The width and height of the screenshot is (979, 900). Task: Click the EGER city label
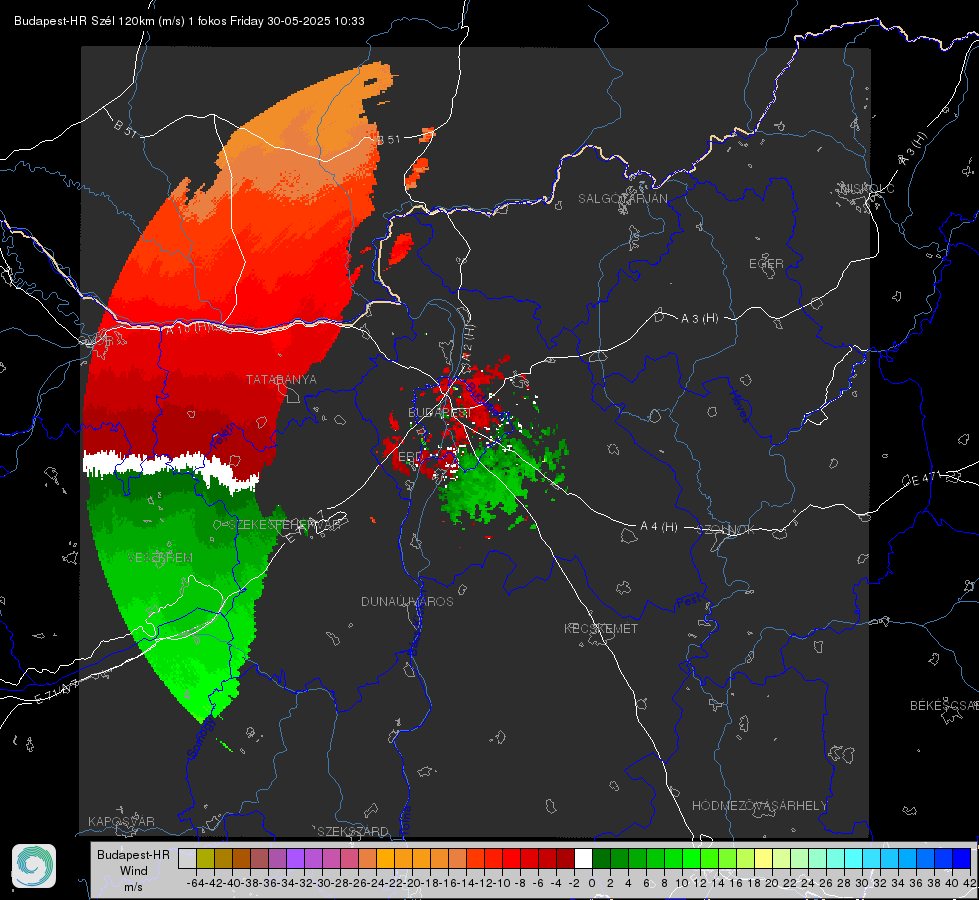pyautogui.click(x=766, y=264)
